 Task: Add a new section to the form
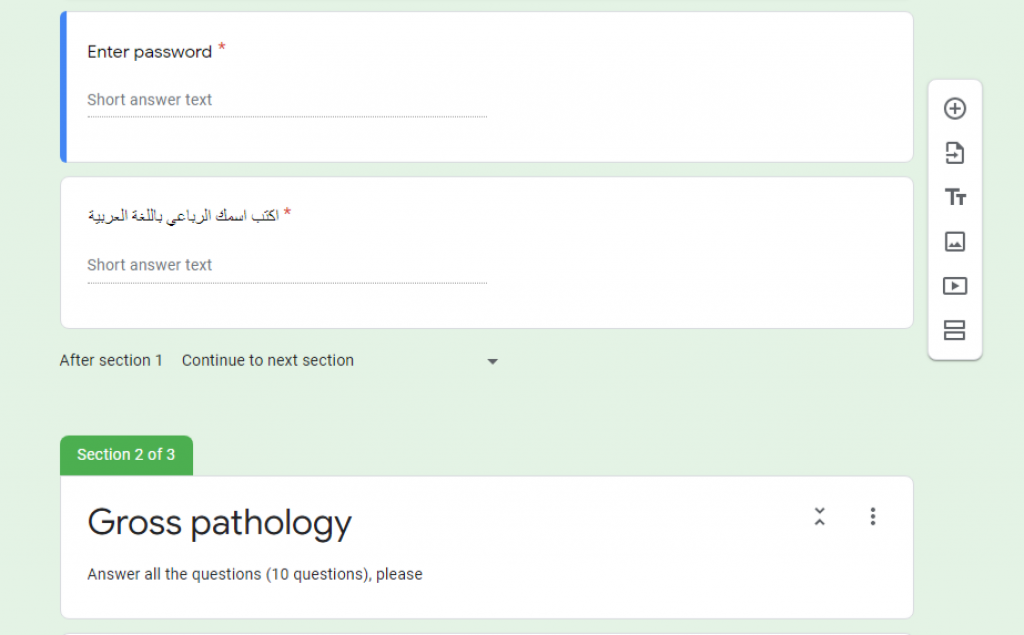[955, 330]
